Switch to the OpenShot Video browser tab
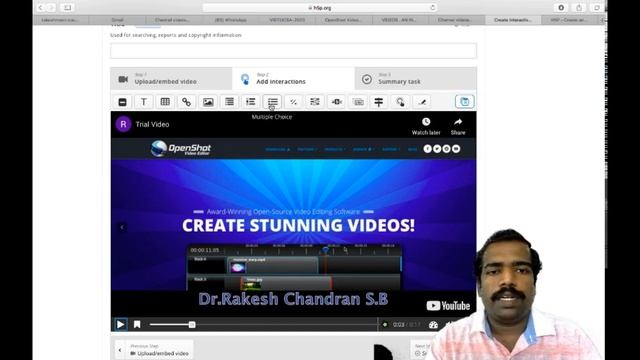Image resolution: width=640 pixels, height=360 pixels. [x=343, y=20]
